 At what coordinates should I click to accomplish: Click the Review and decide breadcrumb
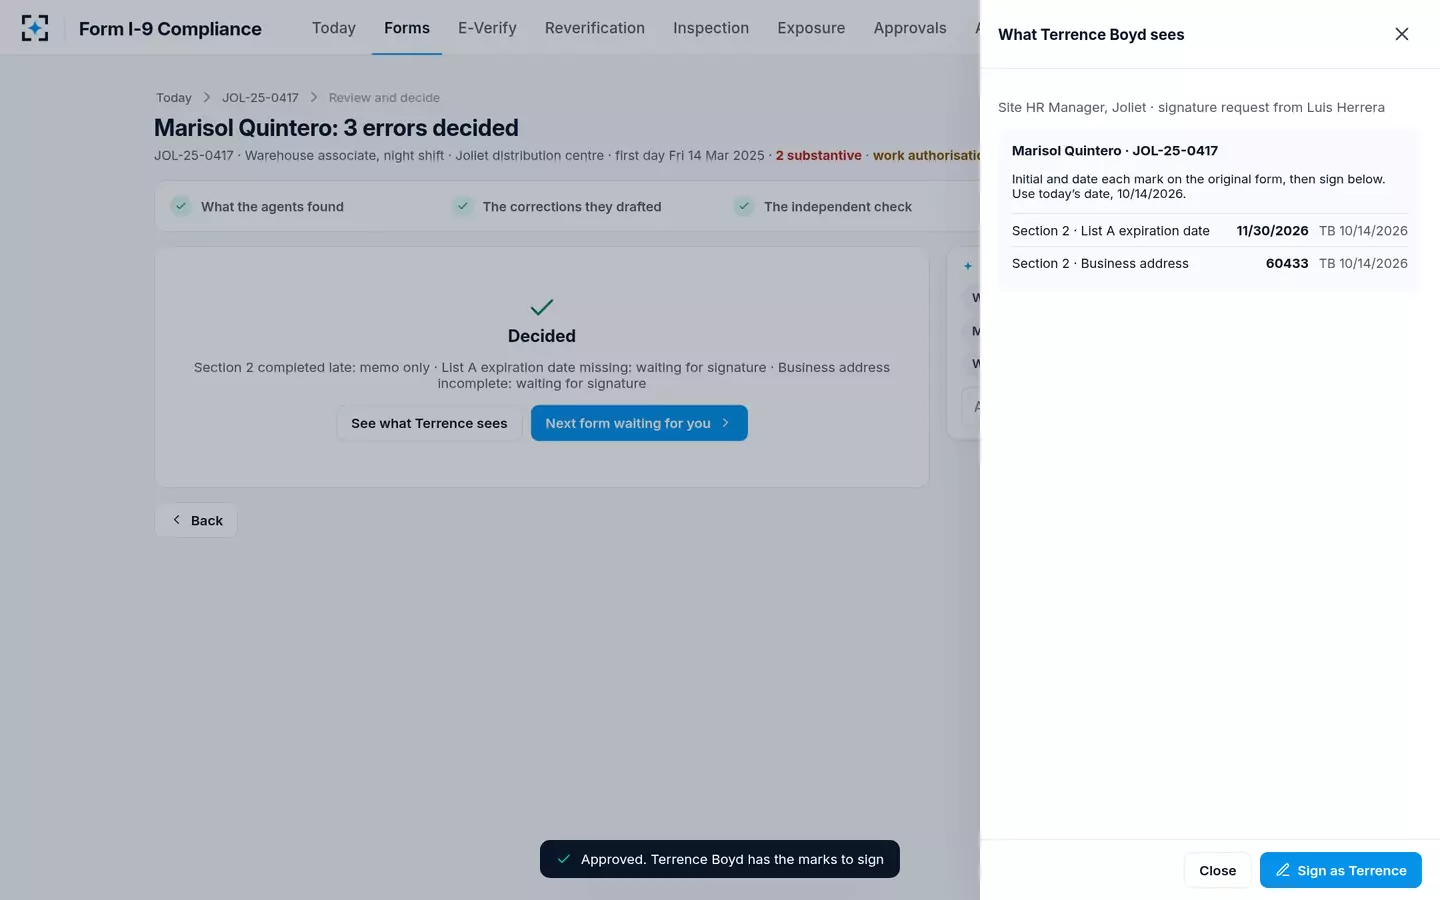[384, 97]
